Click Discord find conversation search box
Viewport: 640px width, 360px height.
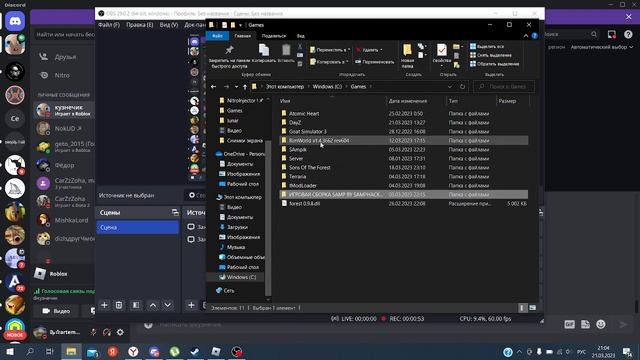pos(64,35)
